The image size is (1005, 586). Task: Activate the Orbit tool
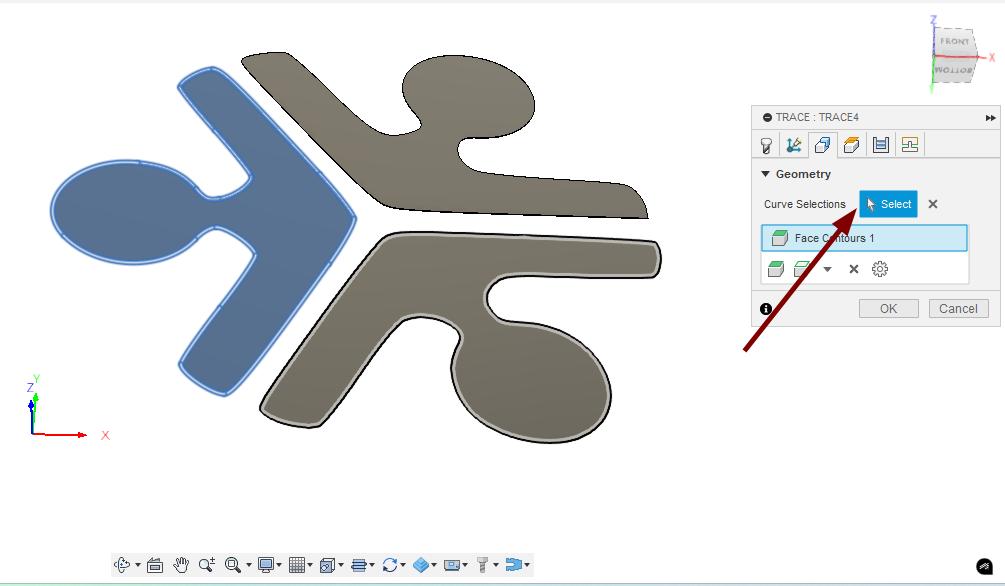pos(122,565)
